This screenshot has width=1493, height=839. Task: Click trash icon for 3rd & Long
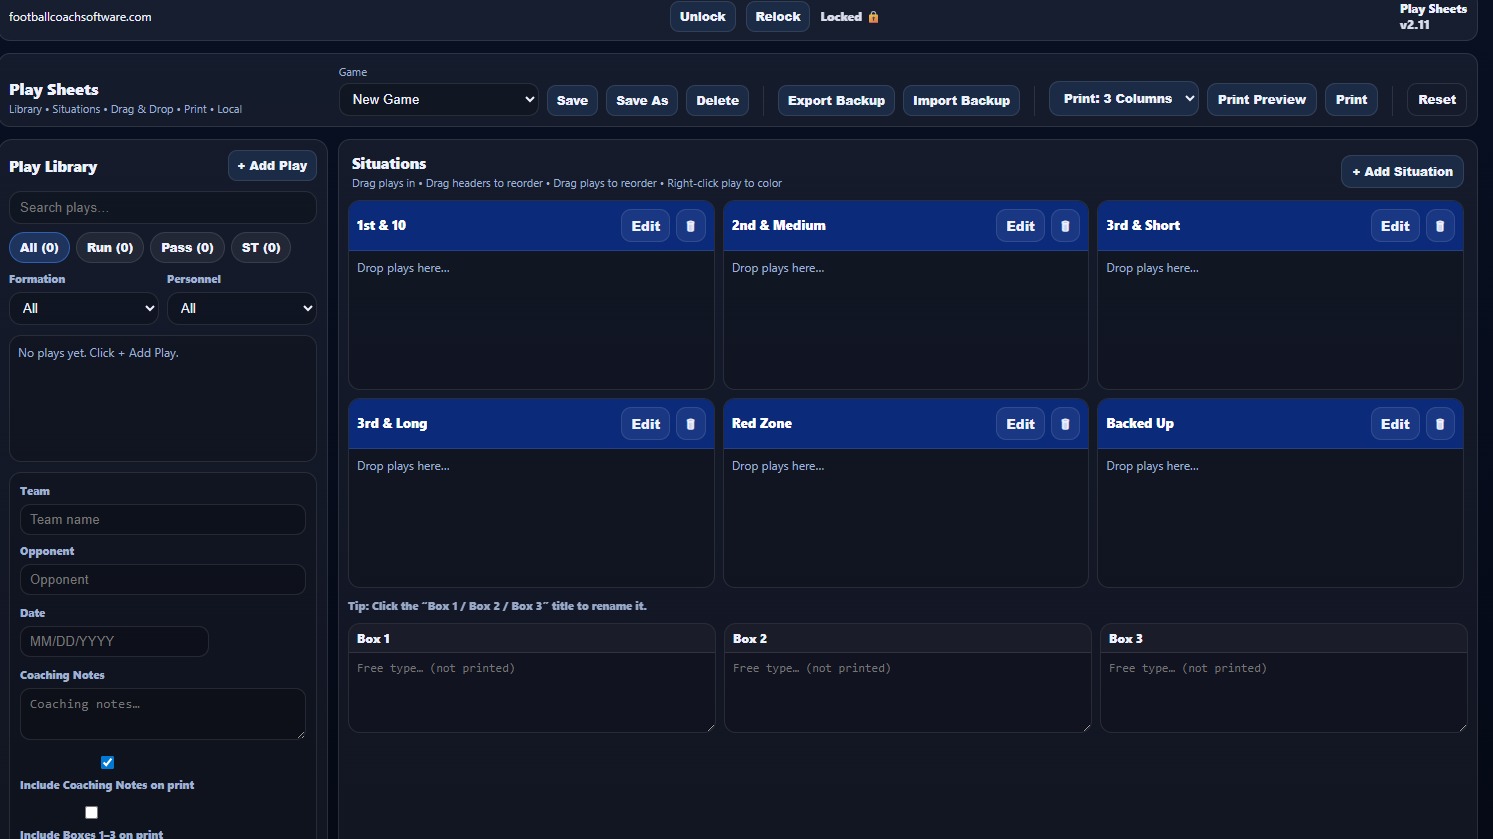[x=690, y=424]
